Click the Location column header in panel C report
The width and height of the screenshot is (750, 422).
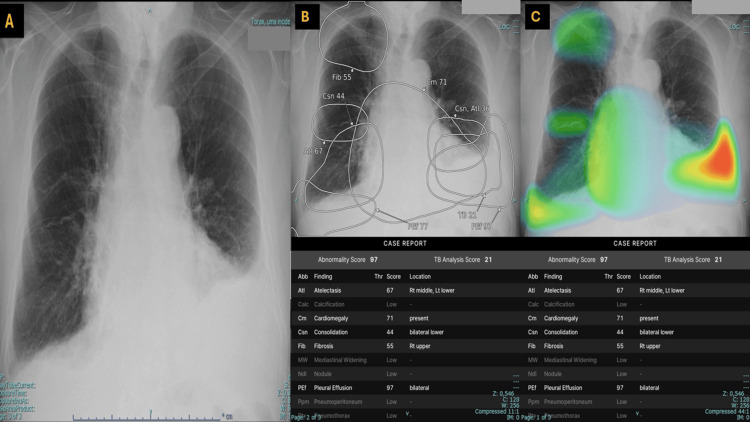pyautogui.click(x=650, y=277)
